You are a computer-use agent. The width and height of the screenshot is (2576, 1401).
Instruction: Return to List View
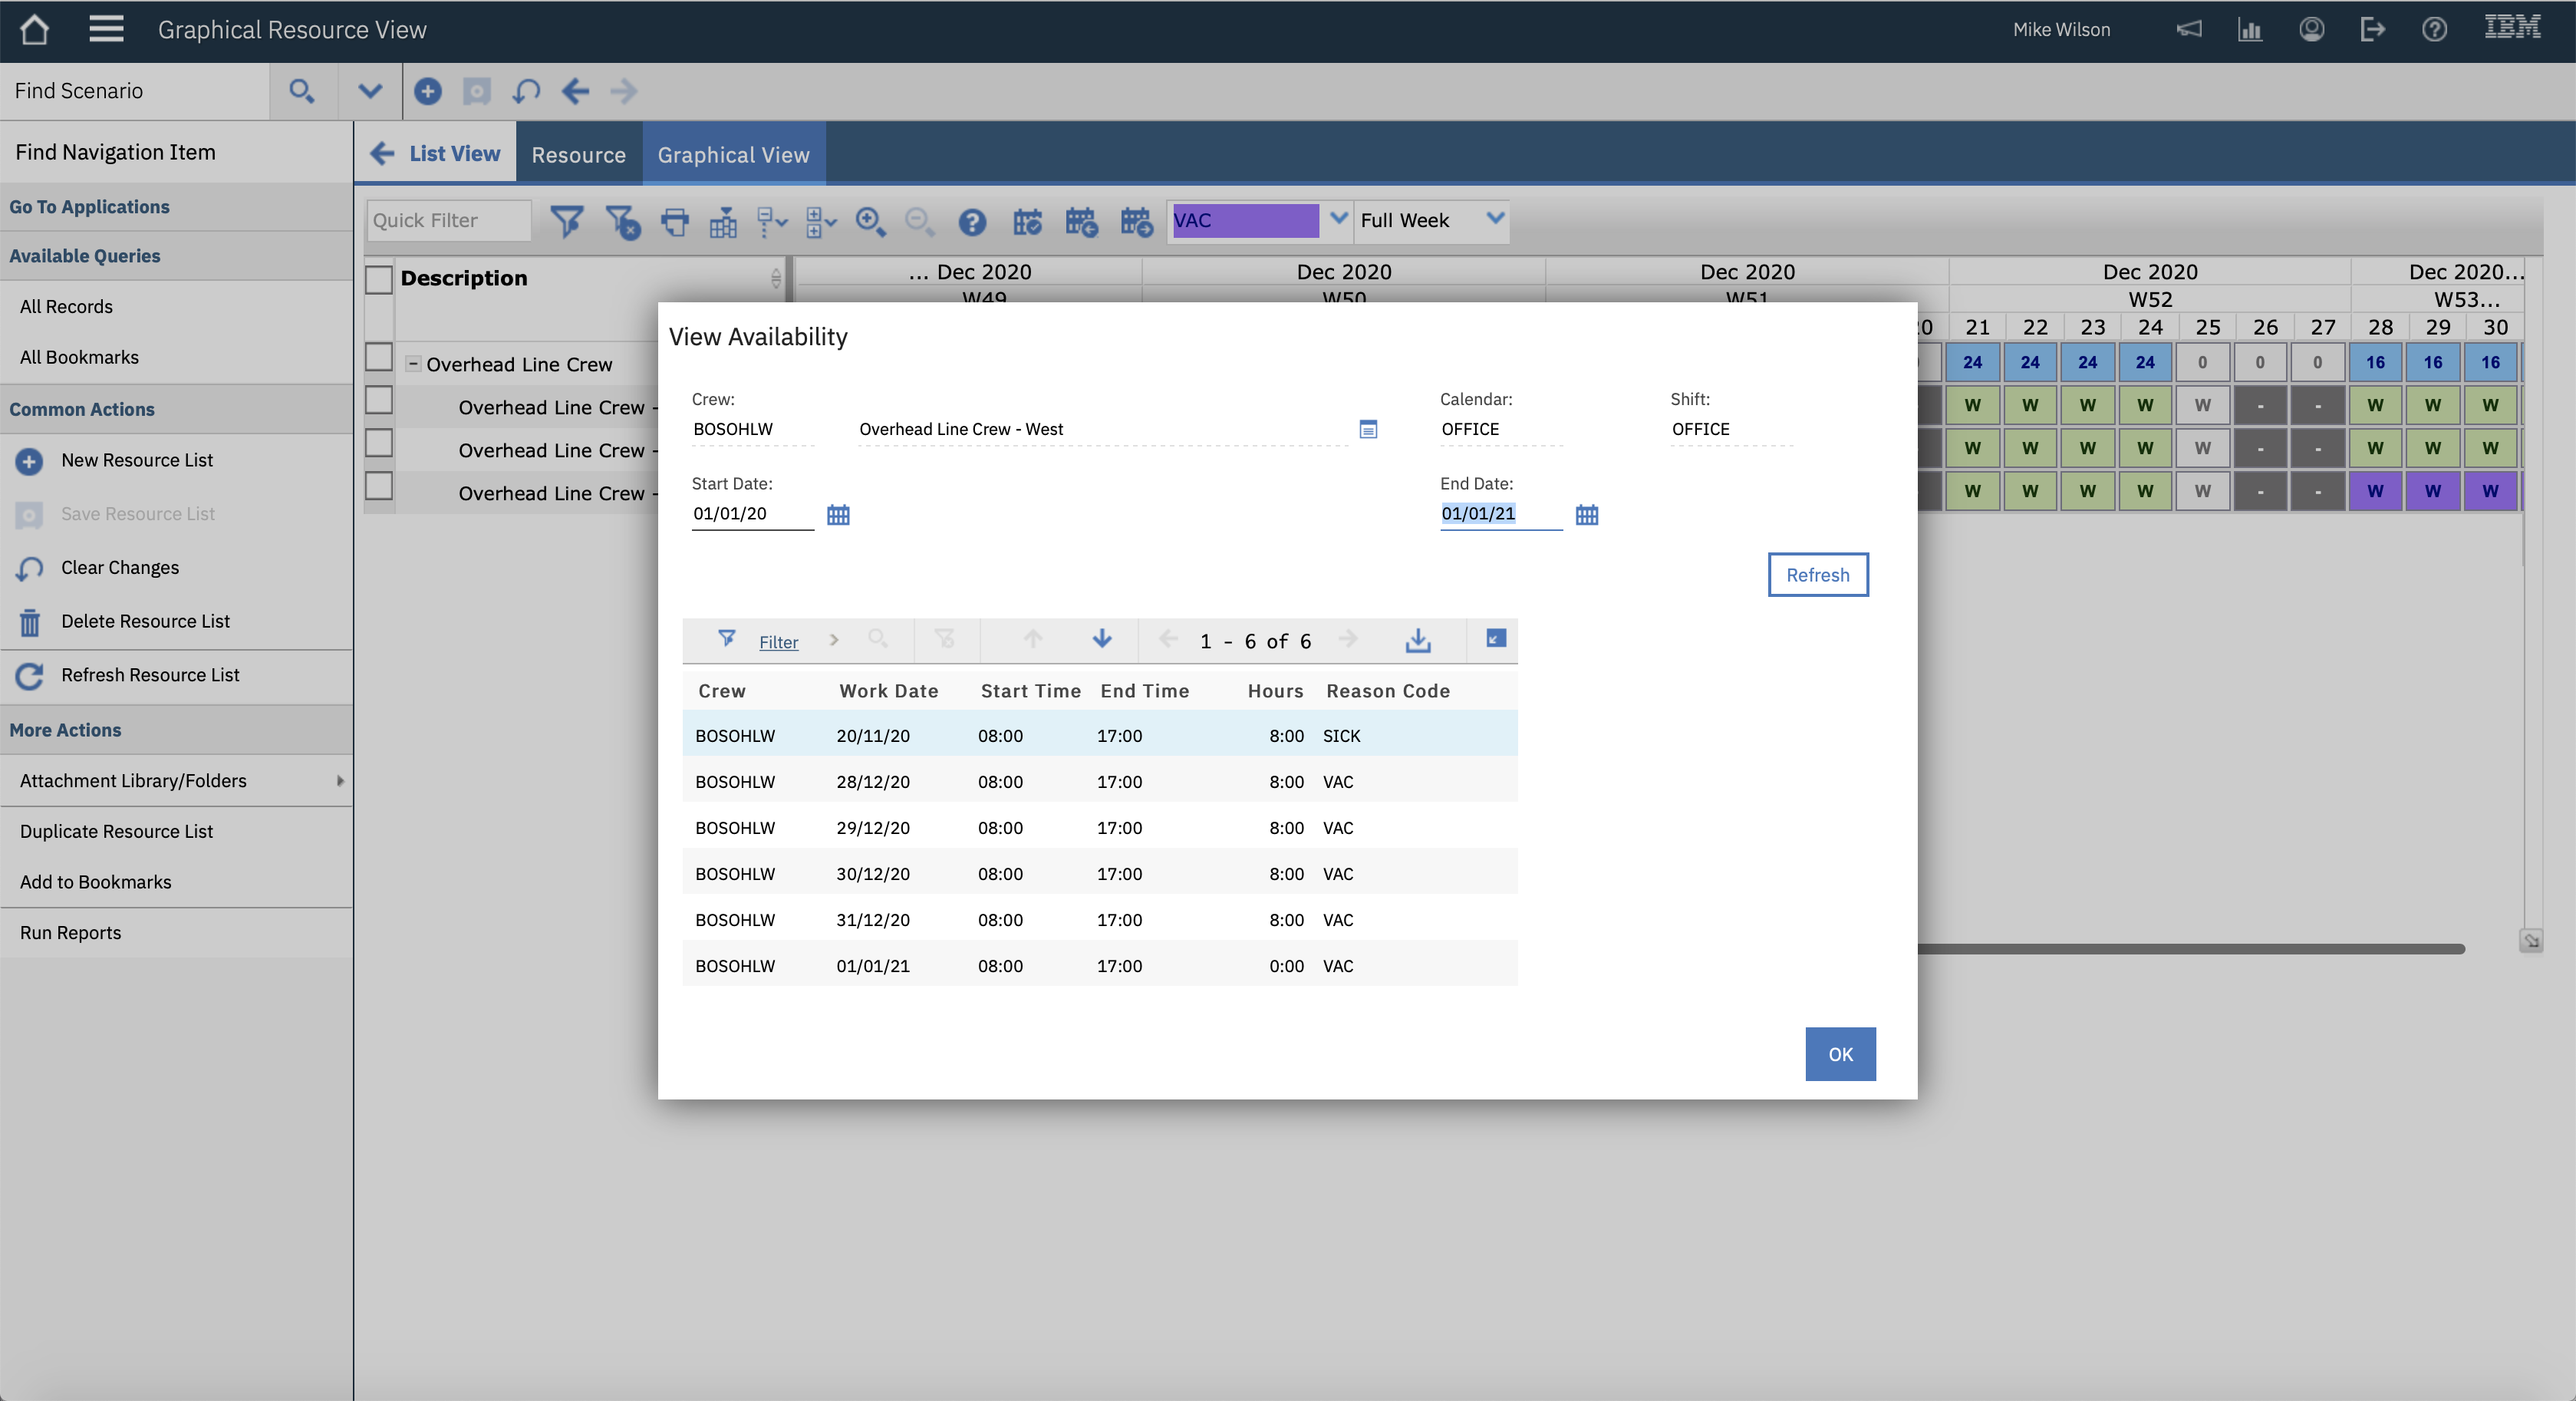point(436,153)
